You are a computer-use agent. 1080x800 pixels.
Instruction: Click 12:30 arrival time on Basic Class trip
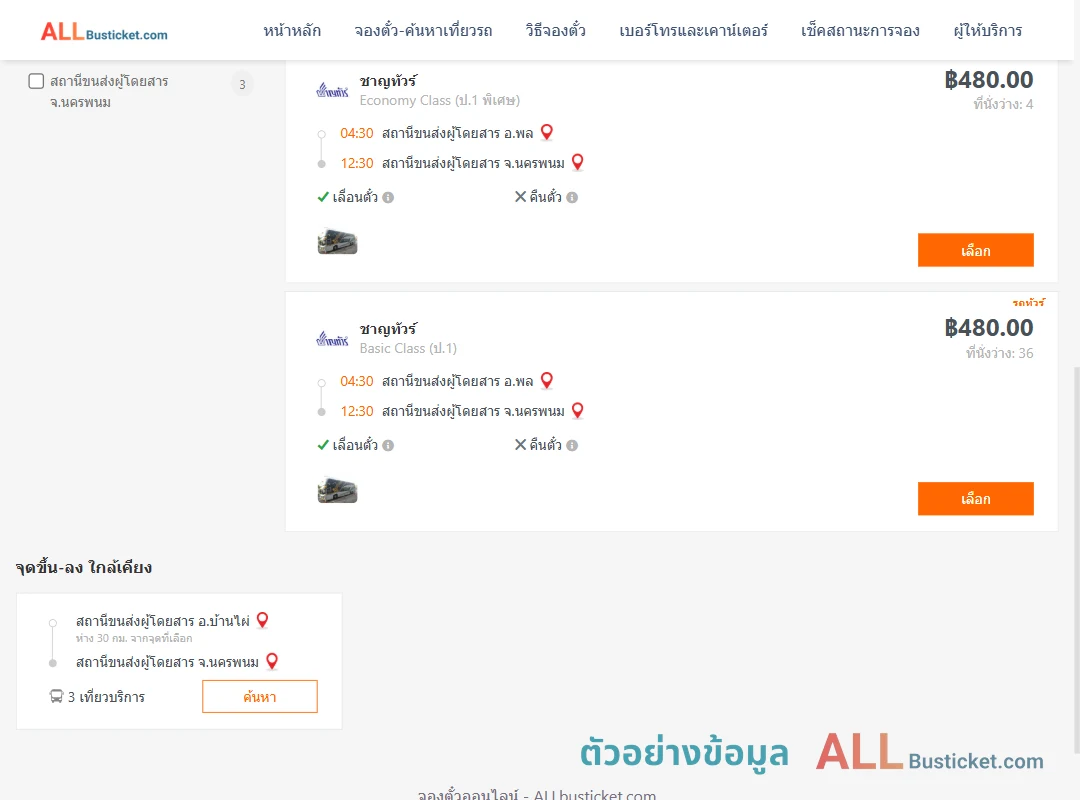coord(357,411)
